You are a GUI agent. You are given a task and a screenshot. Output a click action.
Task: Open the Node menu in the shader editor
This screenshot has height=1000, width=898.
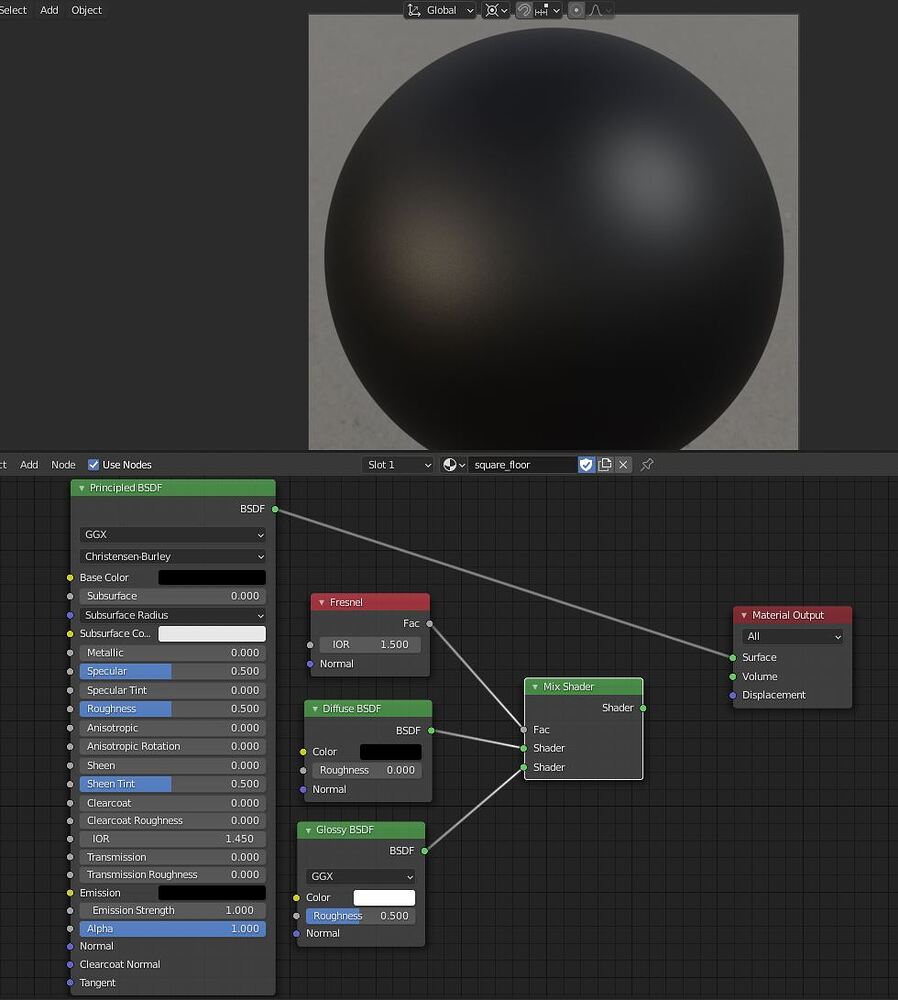coord(63,464)
